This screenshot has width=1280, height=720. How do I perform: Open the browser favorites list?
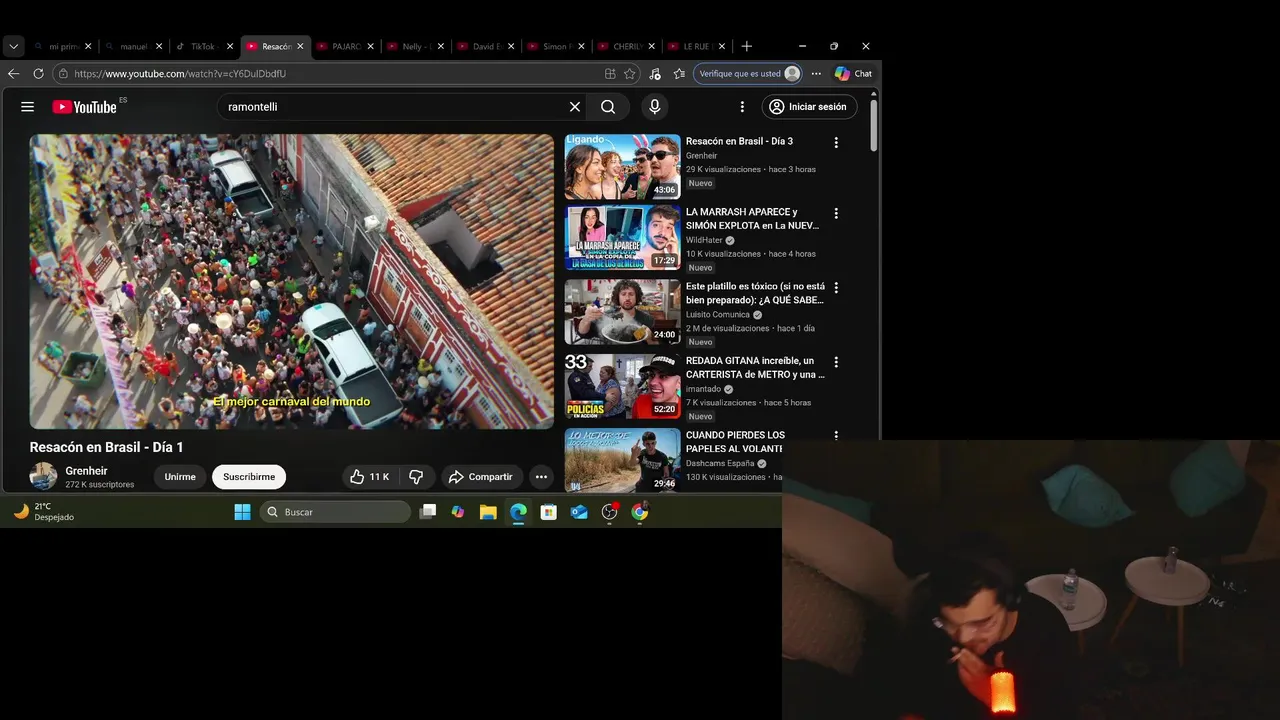click(679, 74)
